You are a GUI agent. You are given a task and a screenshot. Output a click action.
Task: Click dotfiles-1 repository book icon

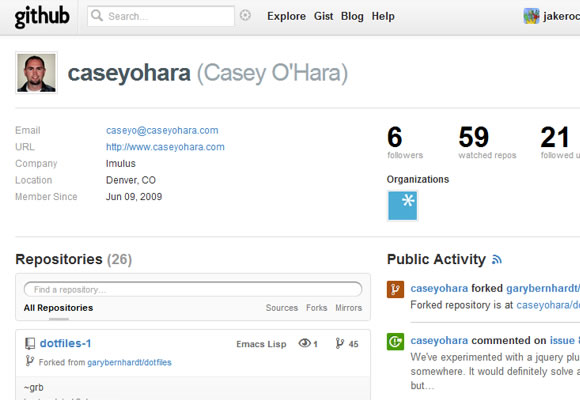[30, 344]
